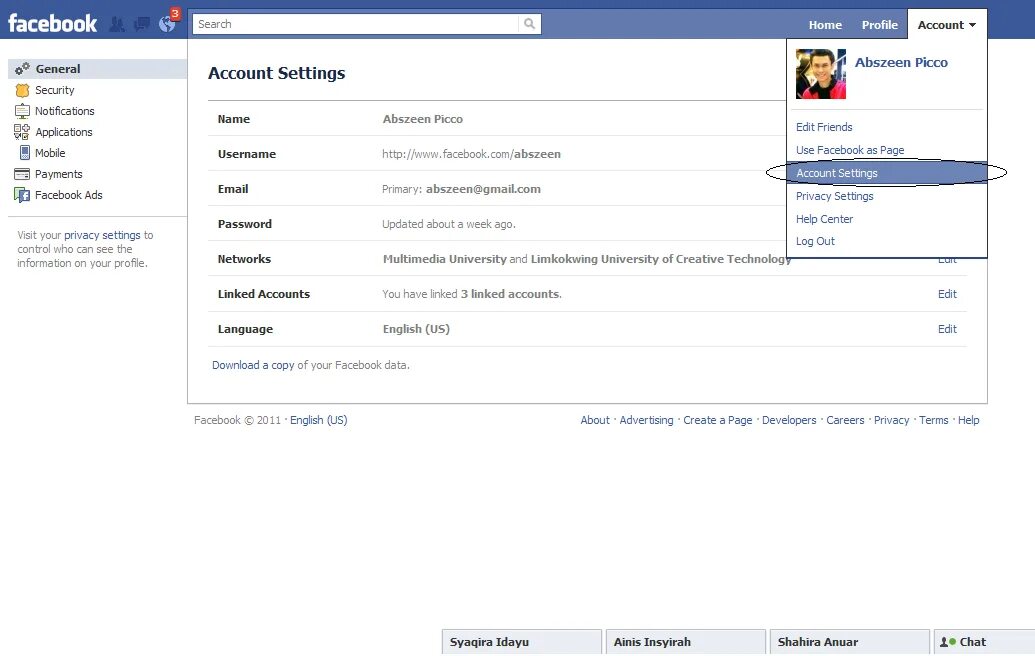Open About footer link
Screen dimensions: 1035x656
(595, 420)
